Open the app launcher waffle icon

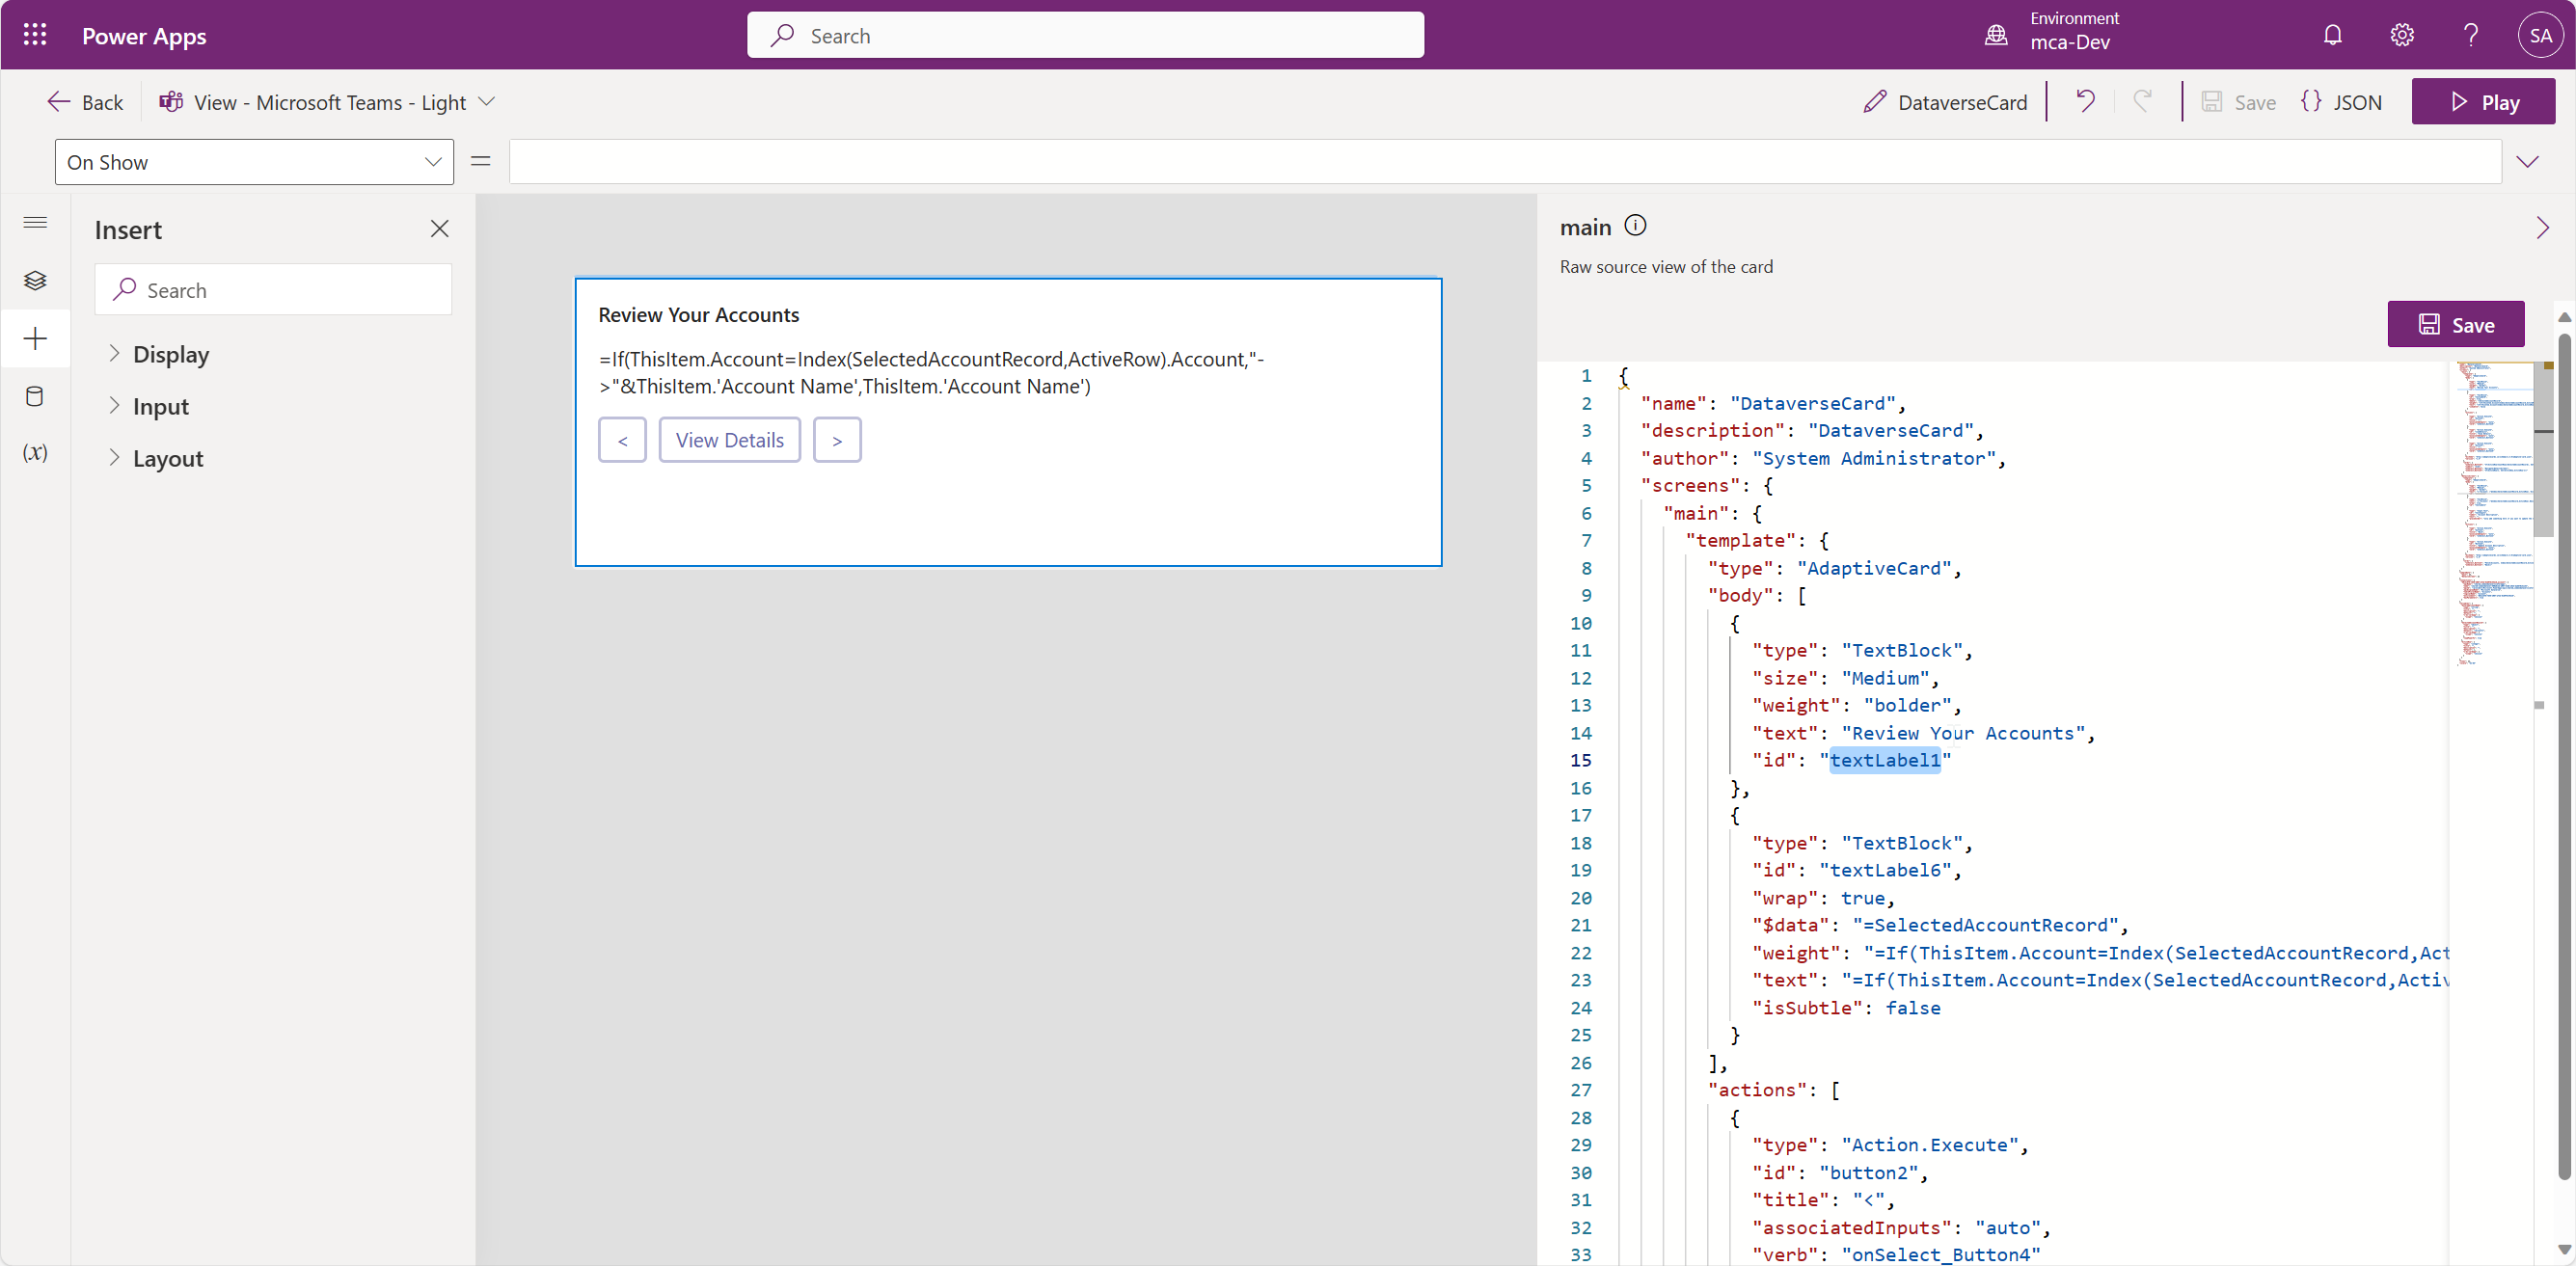tap(33, 34)
